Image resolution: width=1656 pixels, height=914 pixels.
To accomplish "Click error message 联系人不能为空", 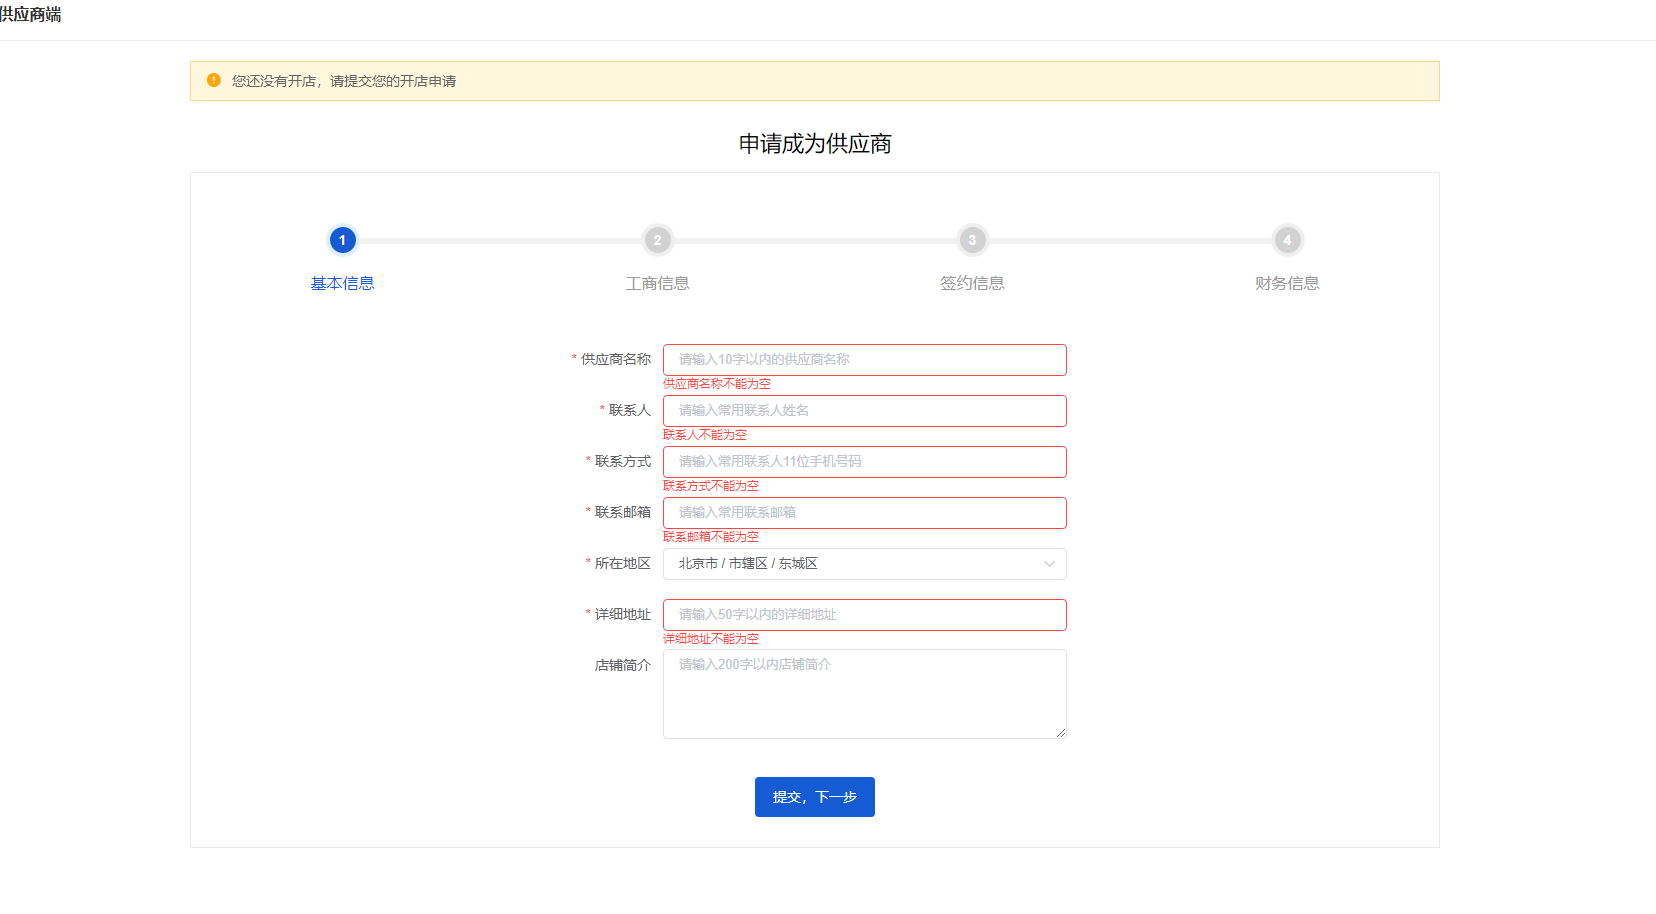I will tap(705, 435).
